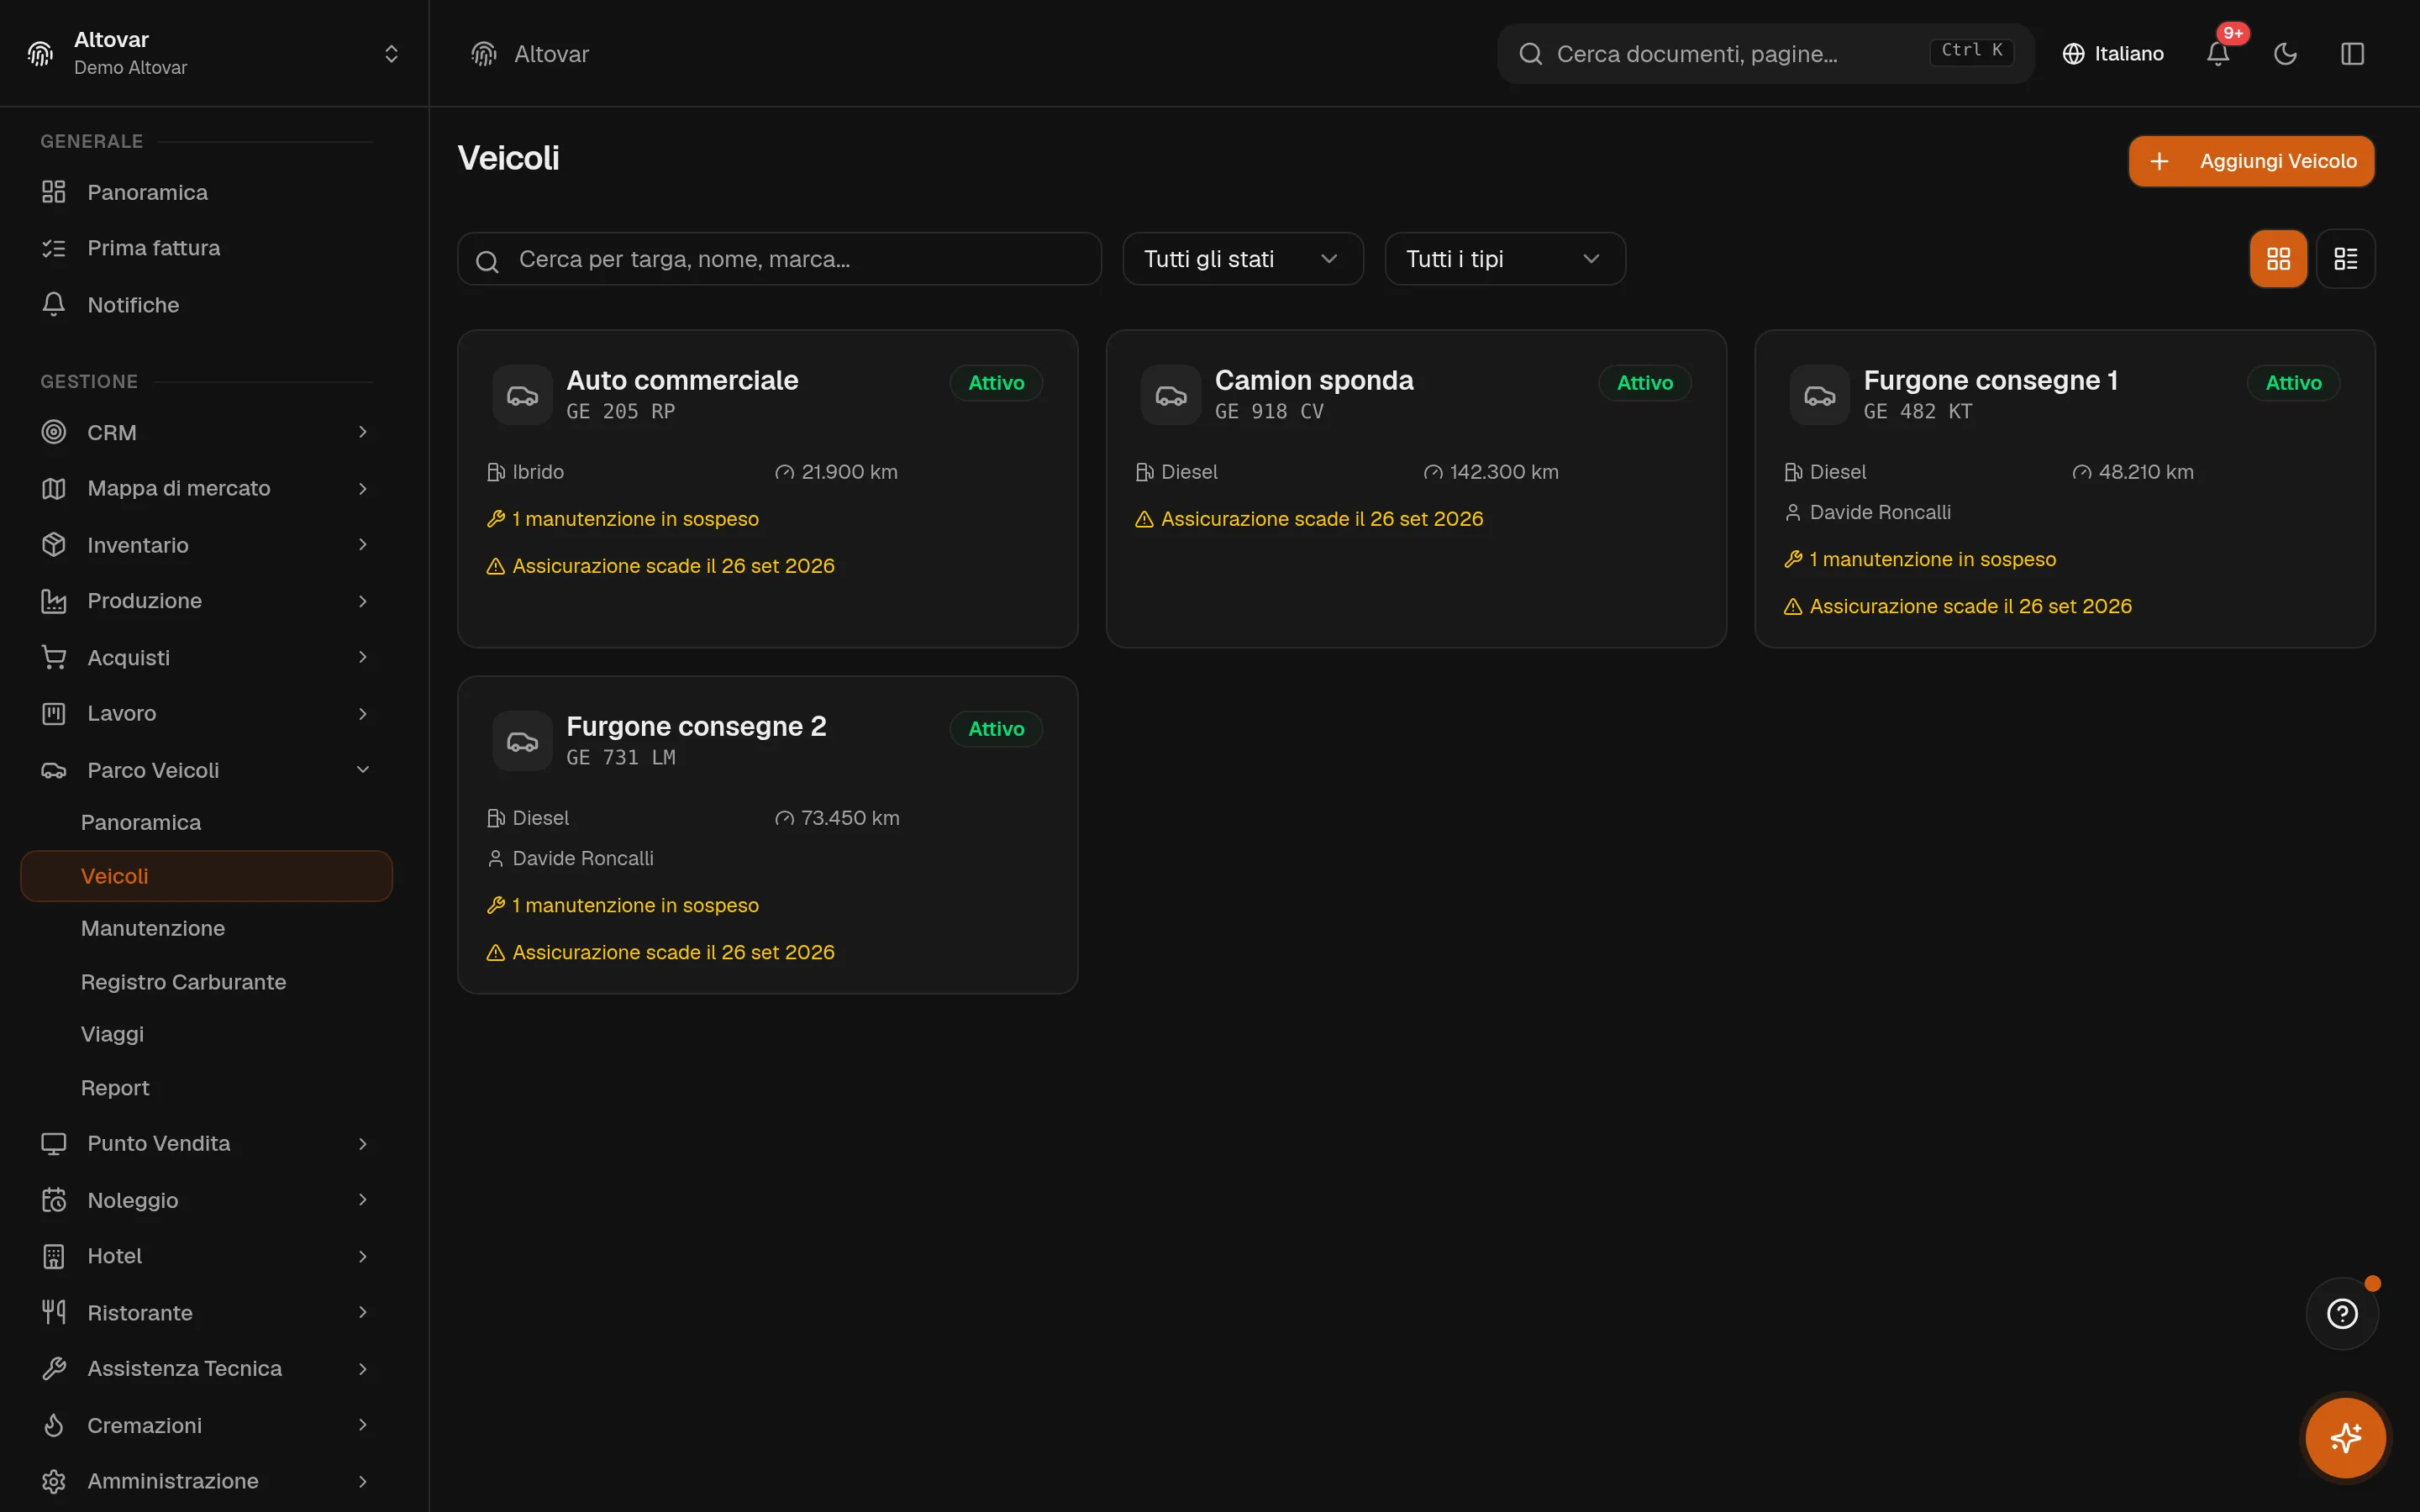Click the Punto Vendita monitor icon
Screen dimensions: 2420x1512
click(54, 1143)
